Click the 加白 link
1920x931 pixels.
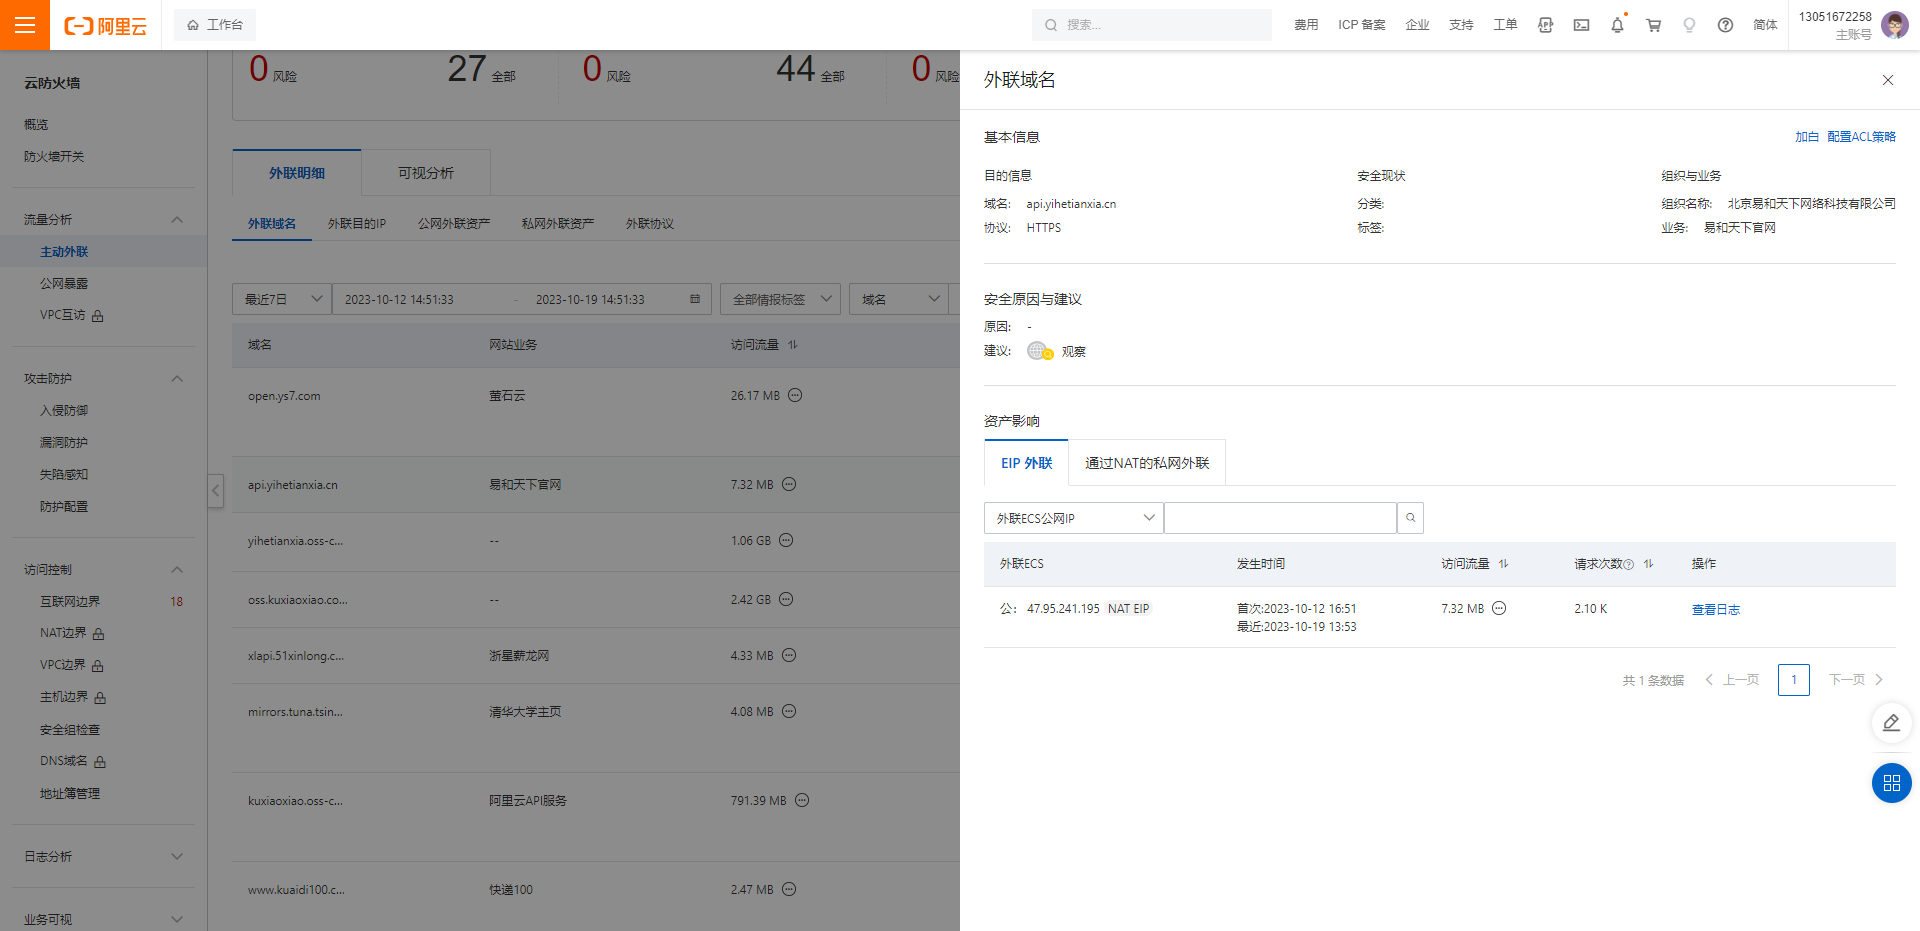pyautogui.click(x=1807, y=137)
